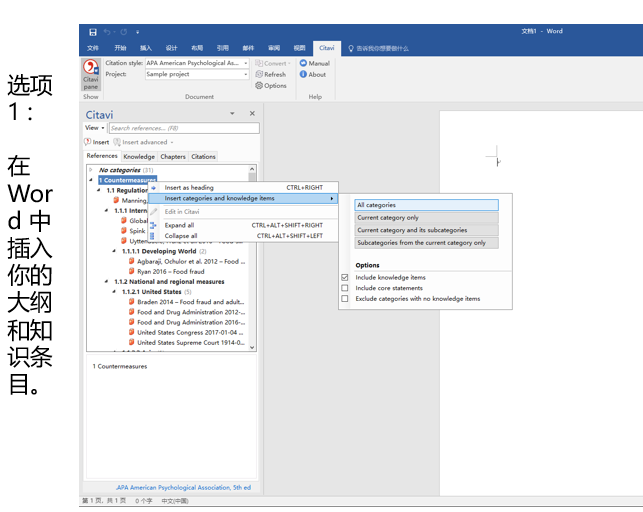Choose Collapse all in context menu

[244, 236]
